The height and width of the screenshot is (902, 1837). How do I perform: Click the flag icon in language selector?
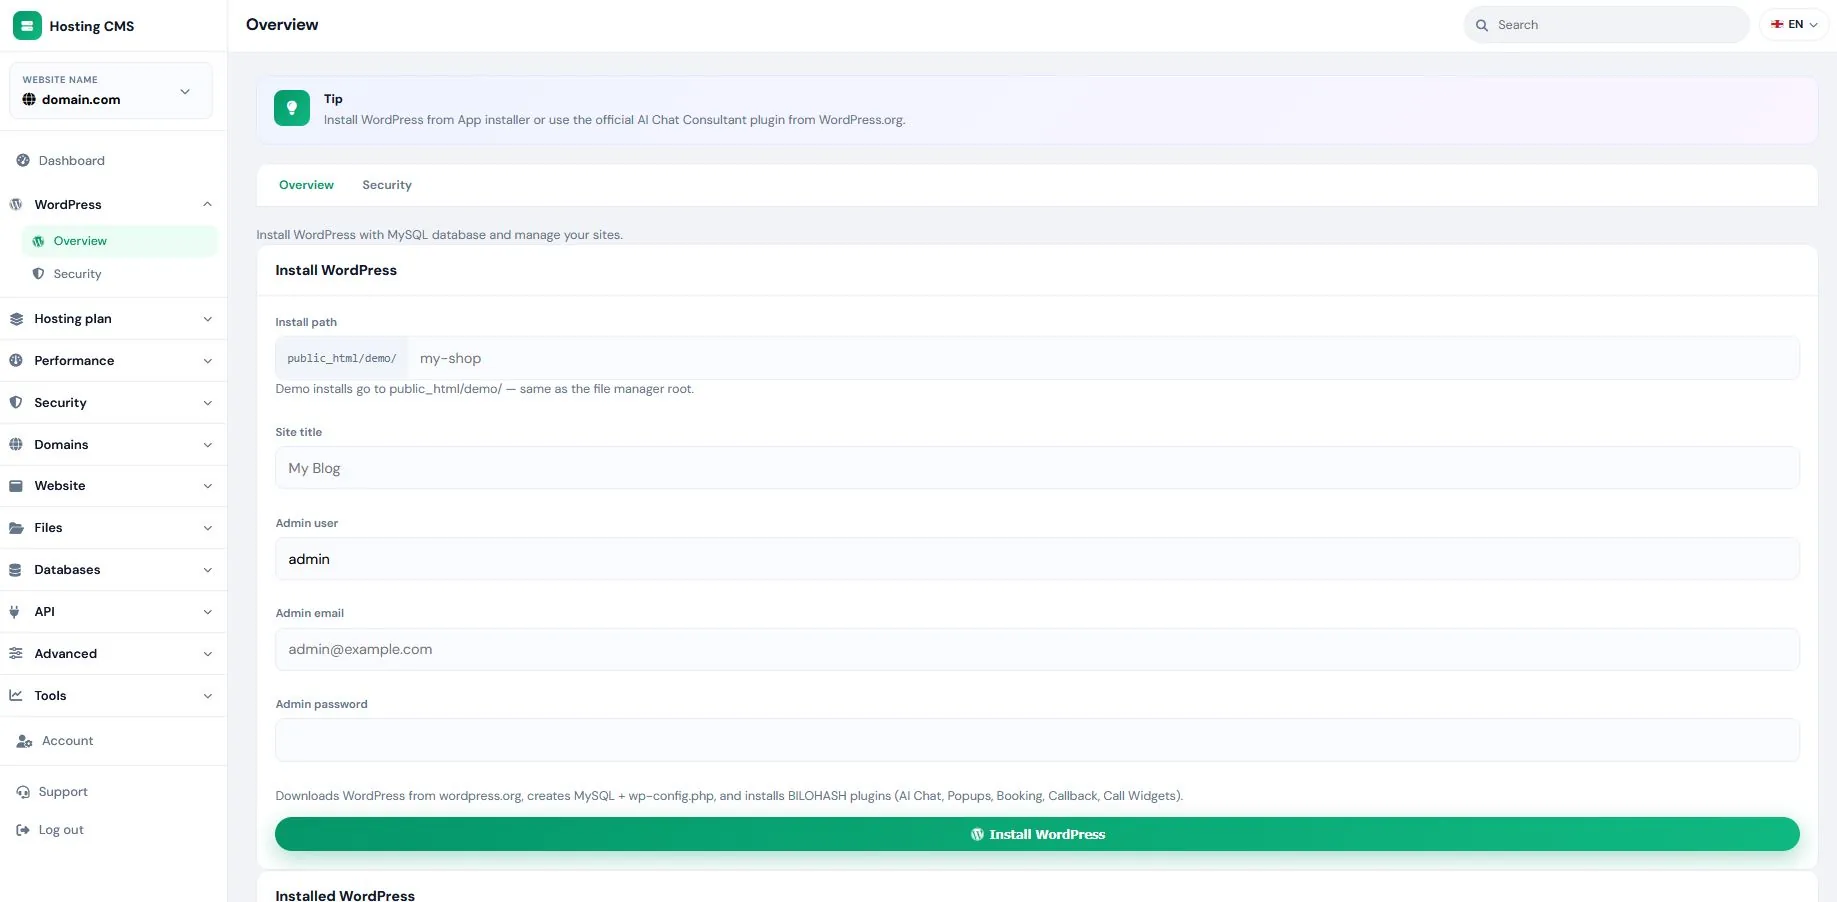[x=1777, y=24]
